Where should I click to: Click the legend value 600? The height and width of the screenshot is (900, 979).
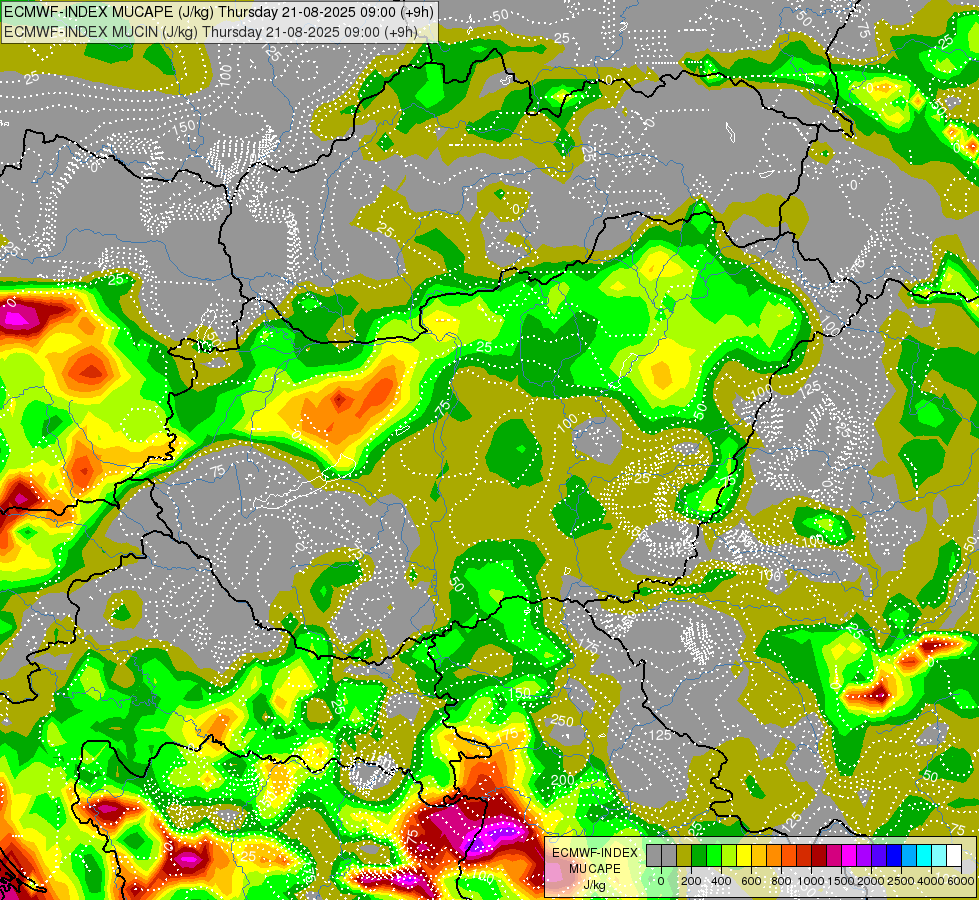pos(751,881)
